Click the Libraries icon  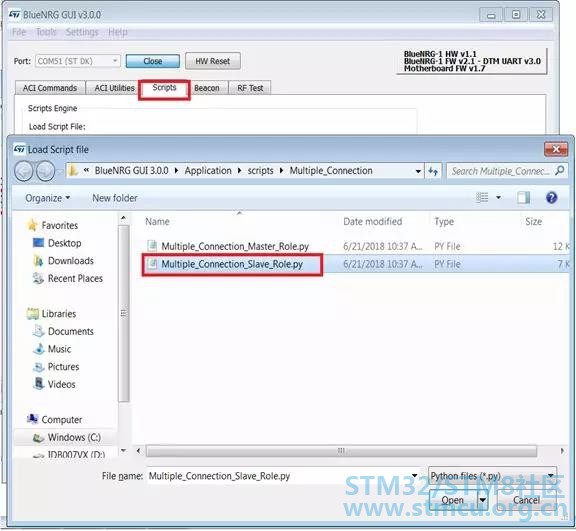click(x=33, y=314)
